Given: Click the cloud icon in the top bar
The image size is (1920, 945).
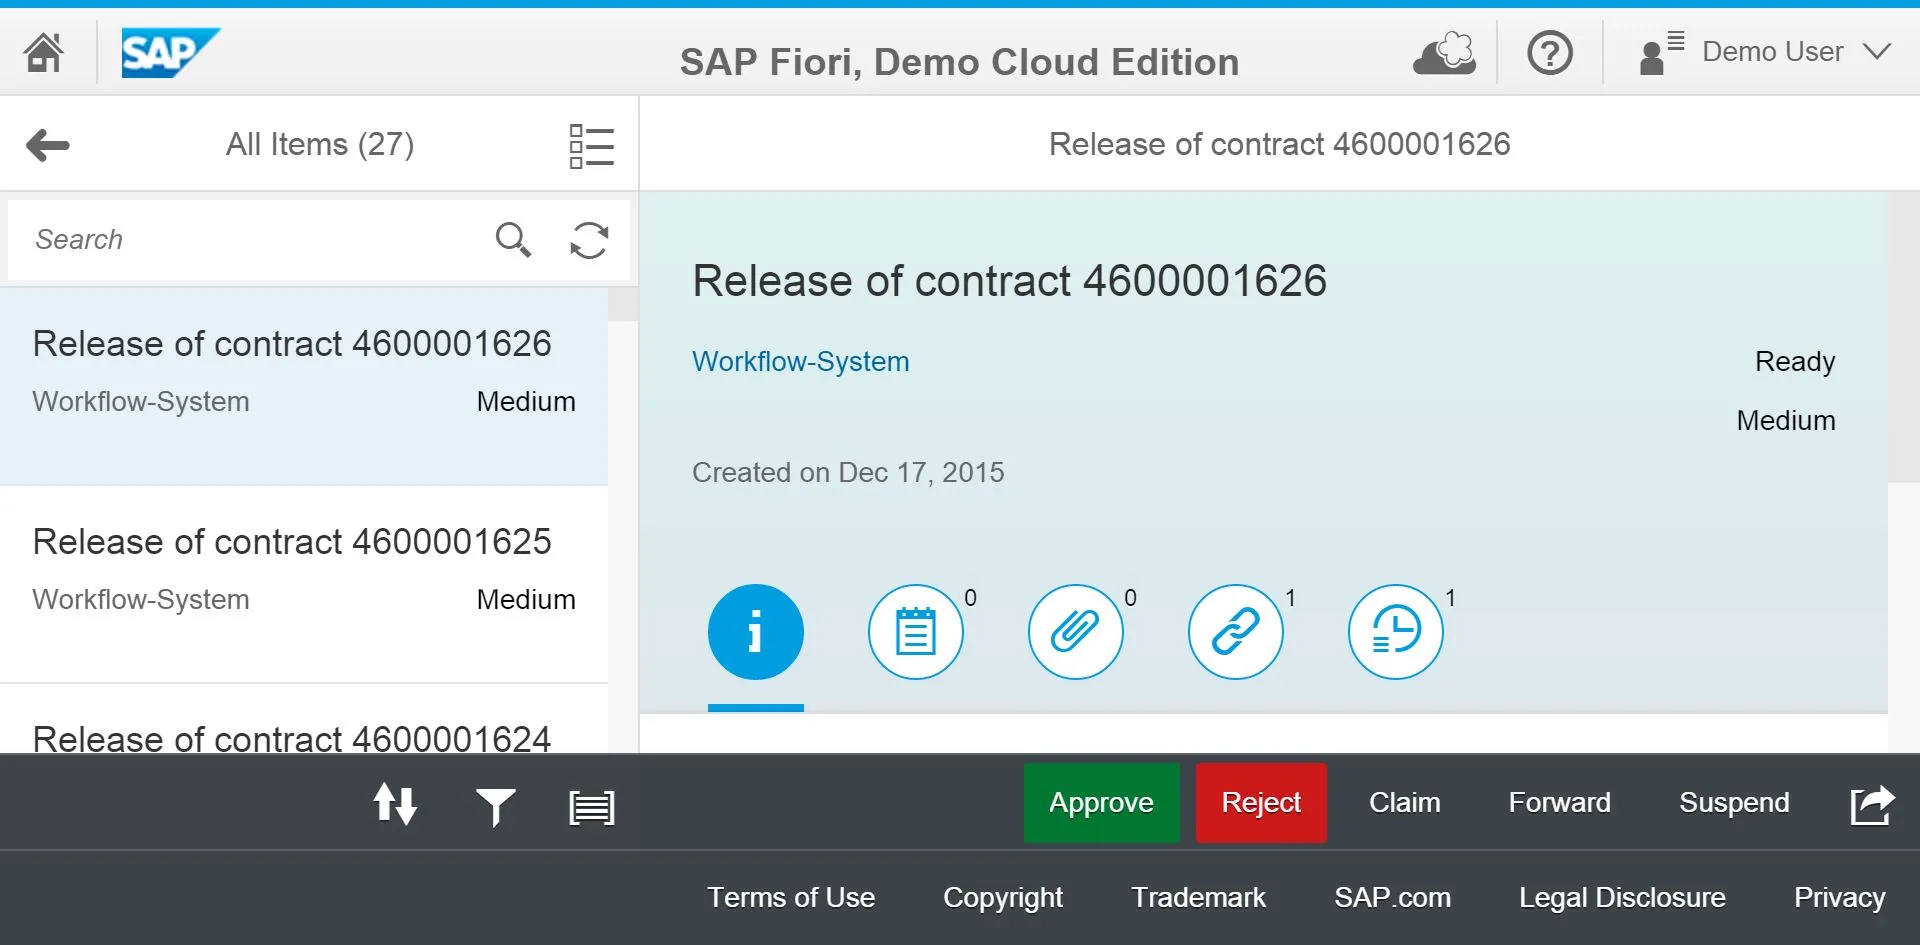Looking at the screenshot, I should [x=1443, y=52].
